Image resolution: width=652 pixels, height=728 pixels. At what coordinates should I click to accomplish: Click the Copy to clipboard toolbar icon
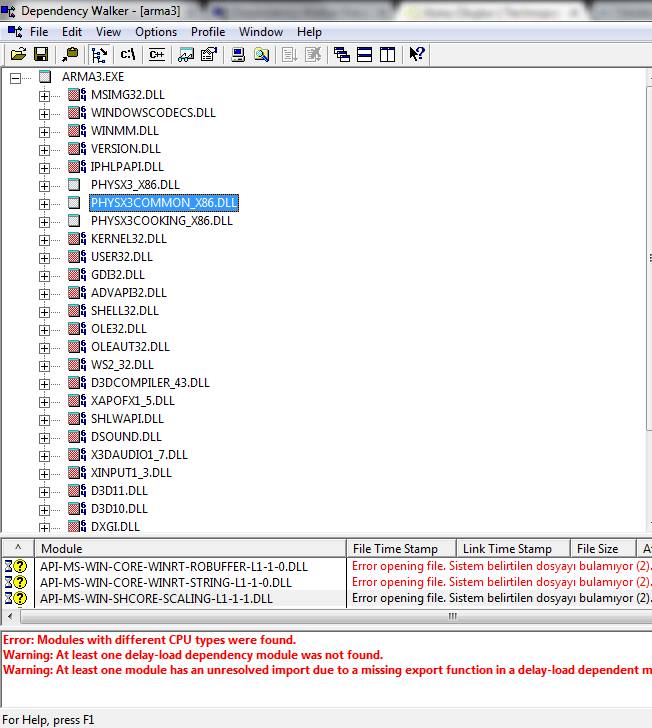(70, 54)
